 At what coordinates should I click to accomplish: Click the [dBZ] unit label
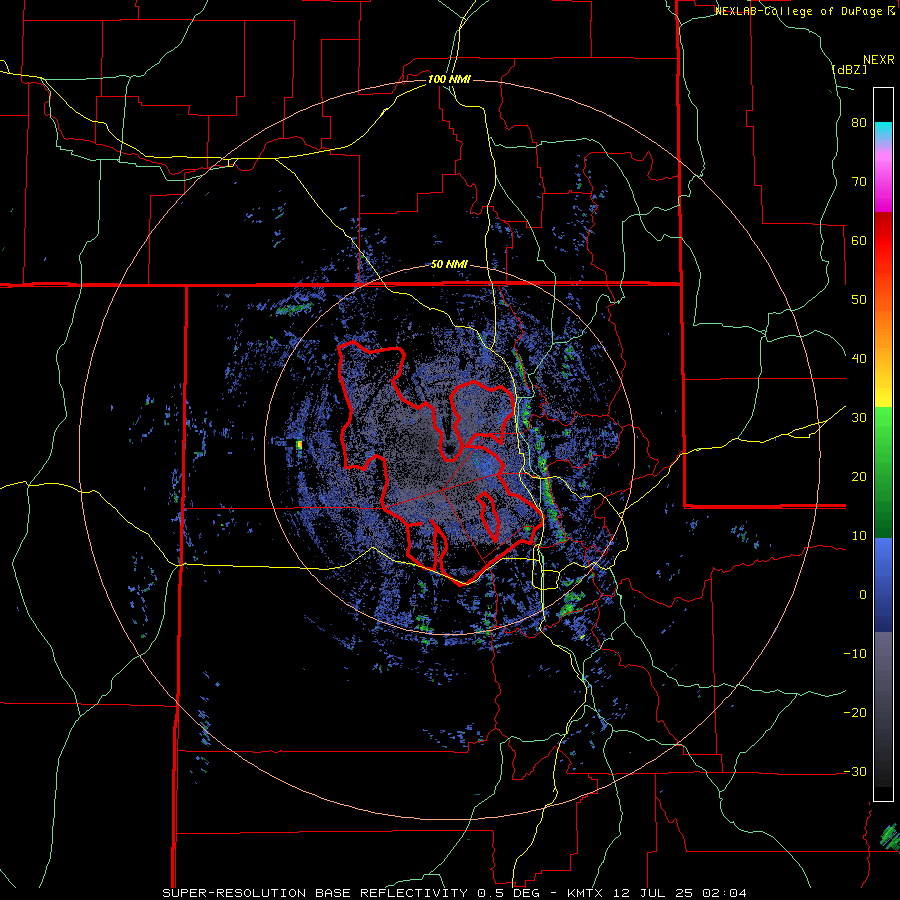pyautogui.click(x=849, y=70)
